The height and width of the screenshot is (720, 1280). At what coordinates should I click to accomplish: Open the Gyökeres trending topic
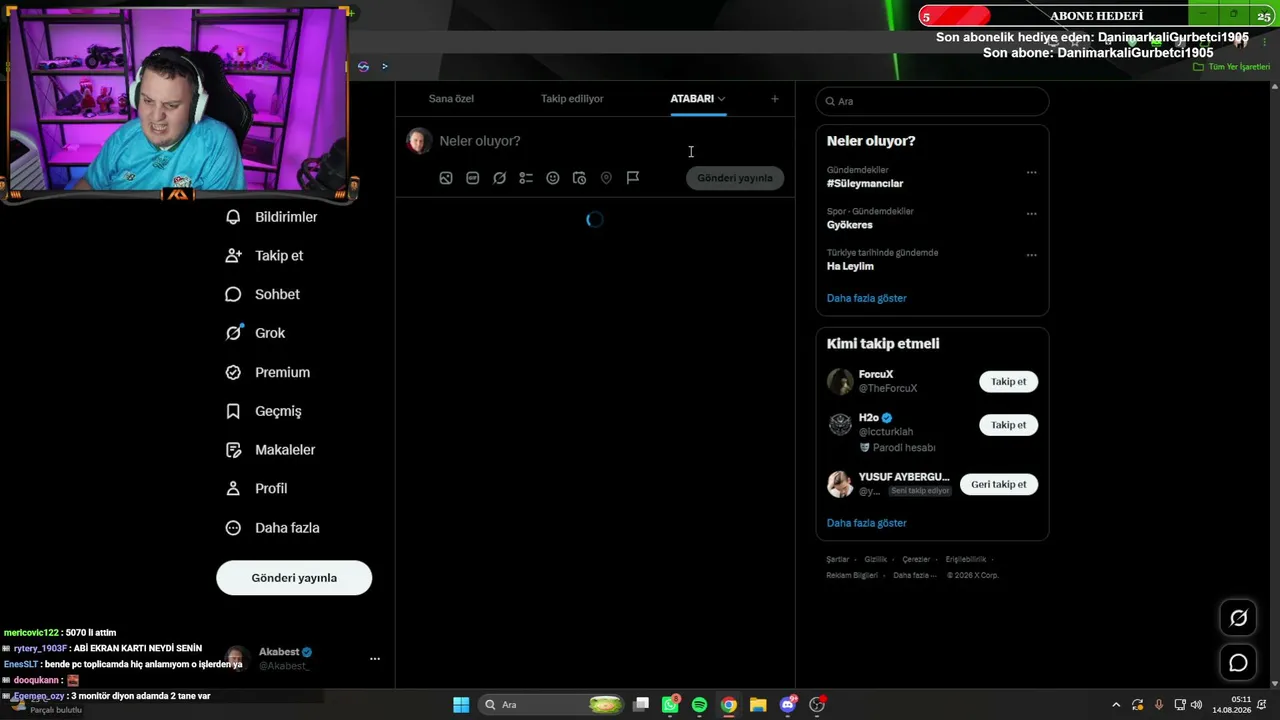coord(850,226)
